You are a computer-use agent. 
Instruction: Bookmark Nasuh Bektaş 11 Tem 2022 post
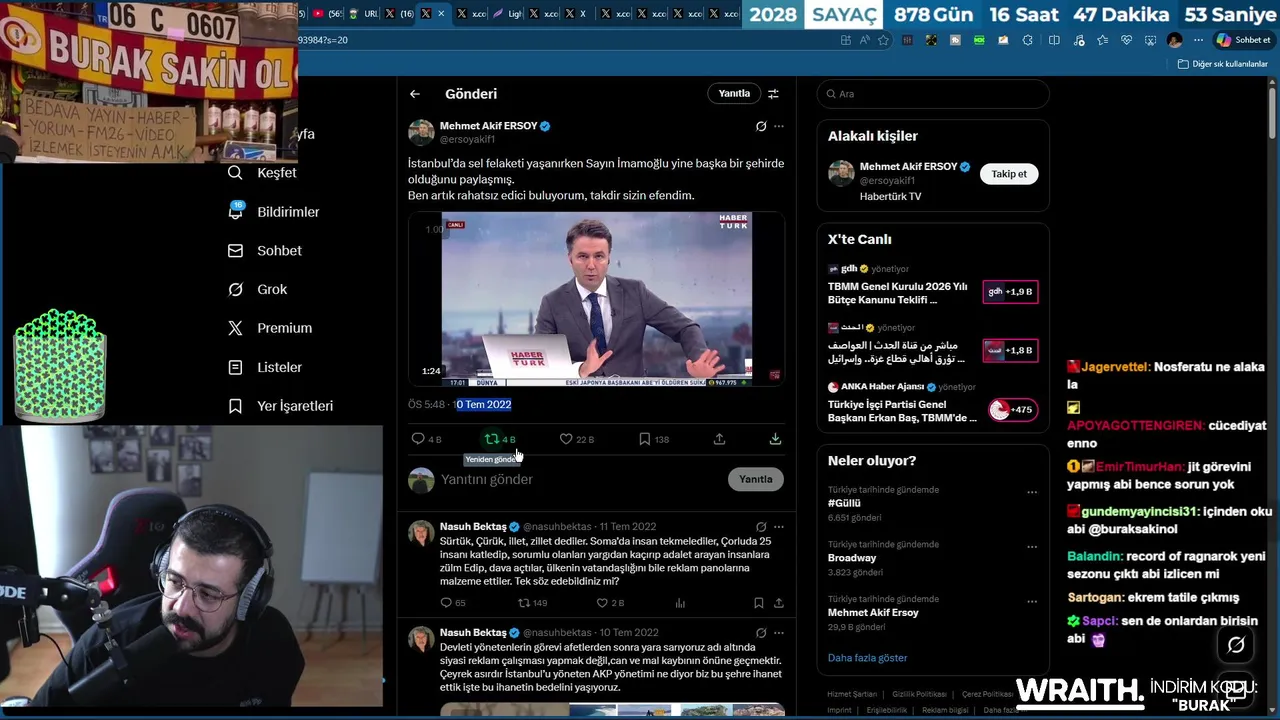point(759,603)
